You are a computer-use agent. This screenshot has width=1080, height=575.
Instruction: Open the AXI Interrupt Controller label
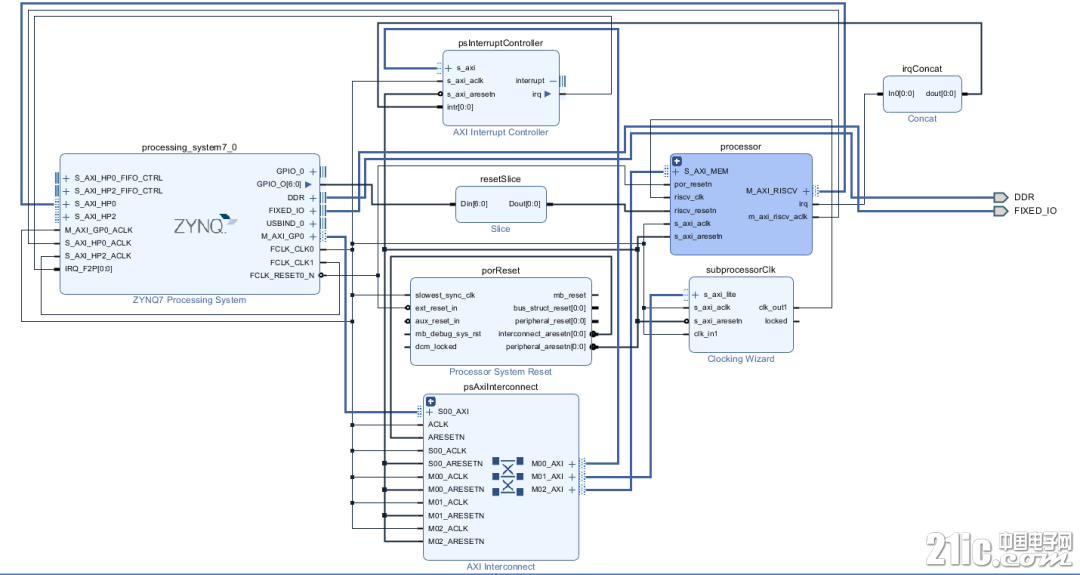pos(501,132)
